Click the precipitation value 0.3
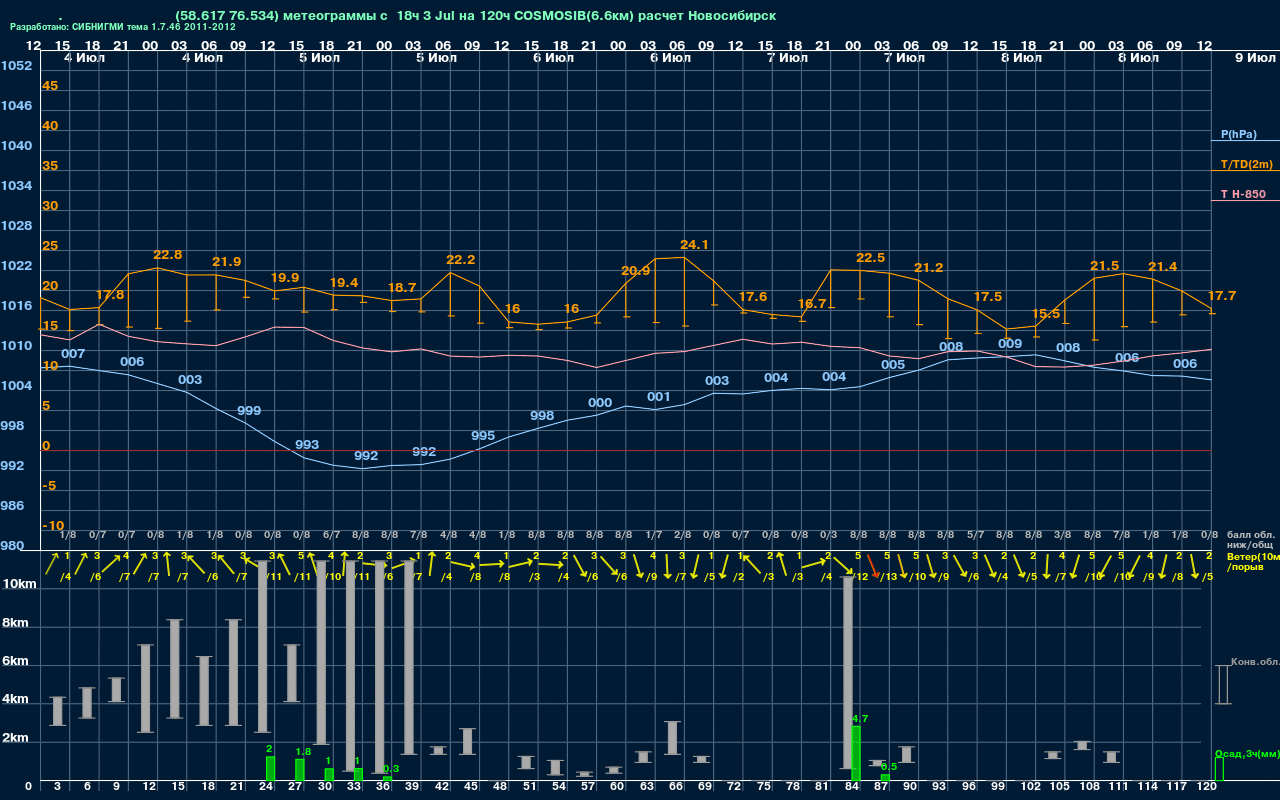Image resolution: width=1280 pixels, height=800 pixels. [391, 769]
